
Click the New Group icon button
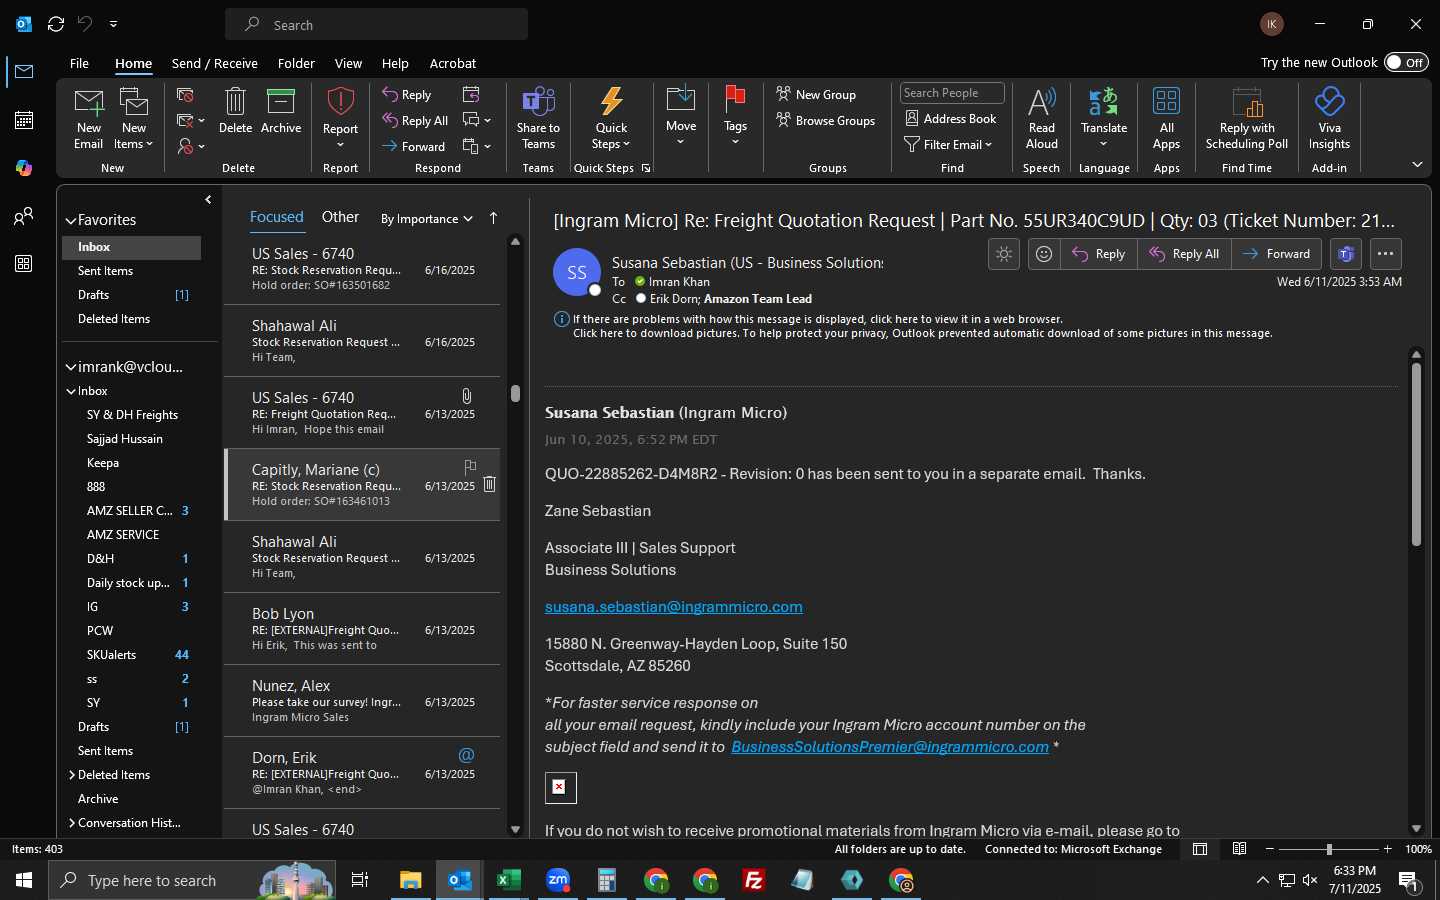pyautogui.click(x=816, y=94)
